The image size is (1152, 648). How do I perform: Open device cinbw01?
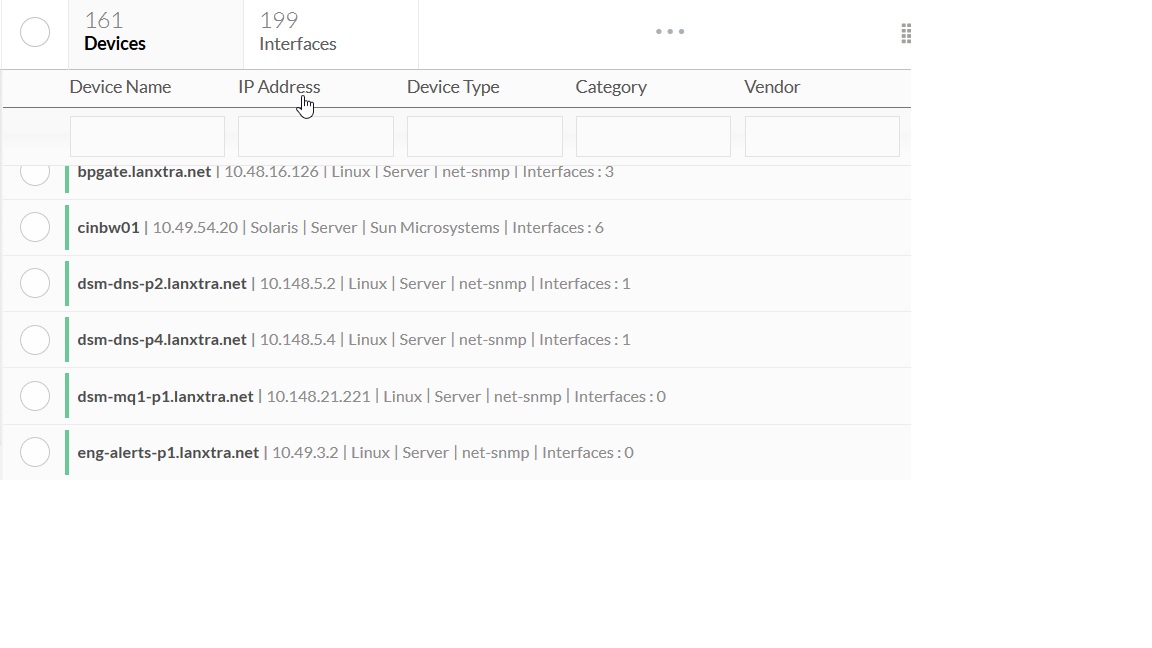click(x=108, y=227)
